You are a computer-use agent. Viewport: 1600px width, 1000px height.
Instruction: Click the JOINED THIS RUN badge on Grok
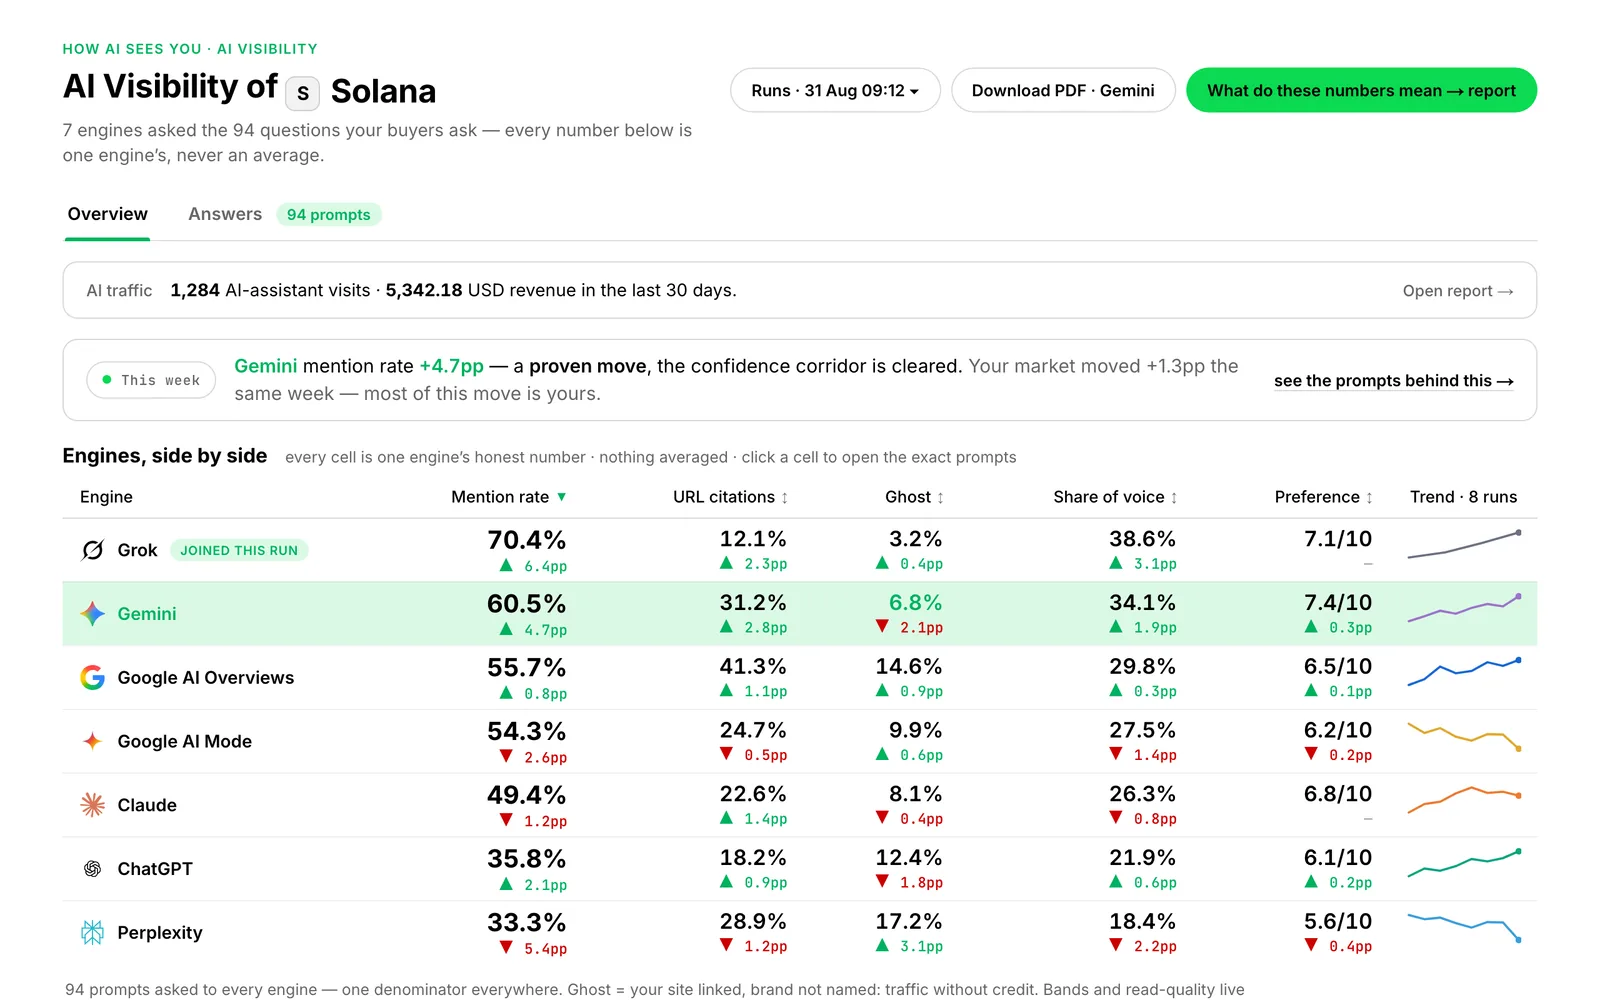point(239,550)
